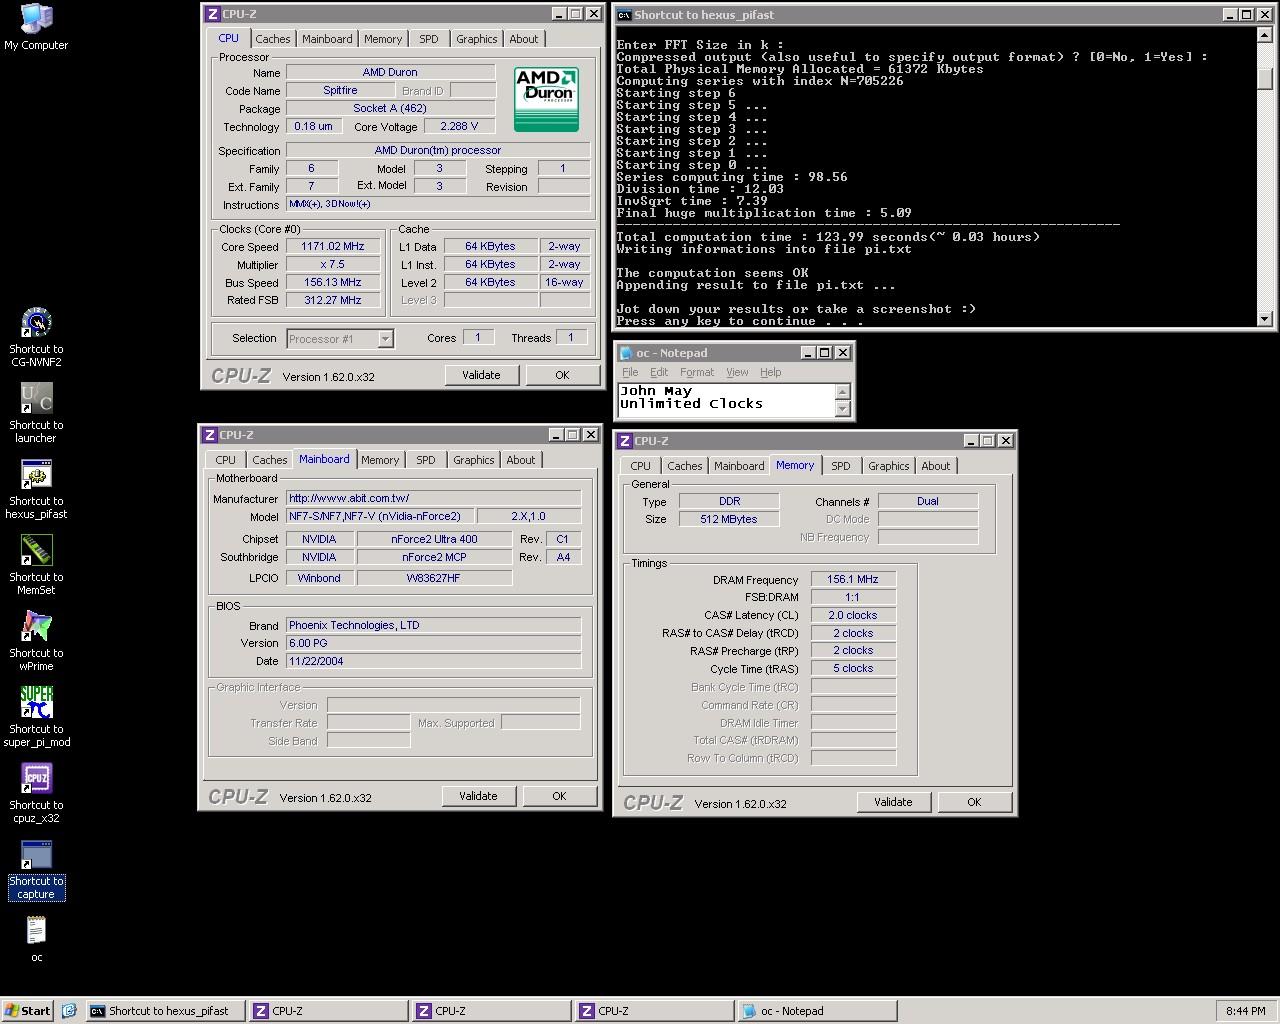Image resolution: width=1280 pixels, height=1024 pixels.
Task: Open the Start menu
Action: click(x=28, y=1011)
